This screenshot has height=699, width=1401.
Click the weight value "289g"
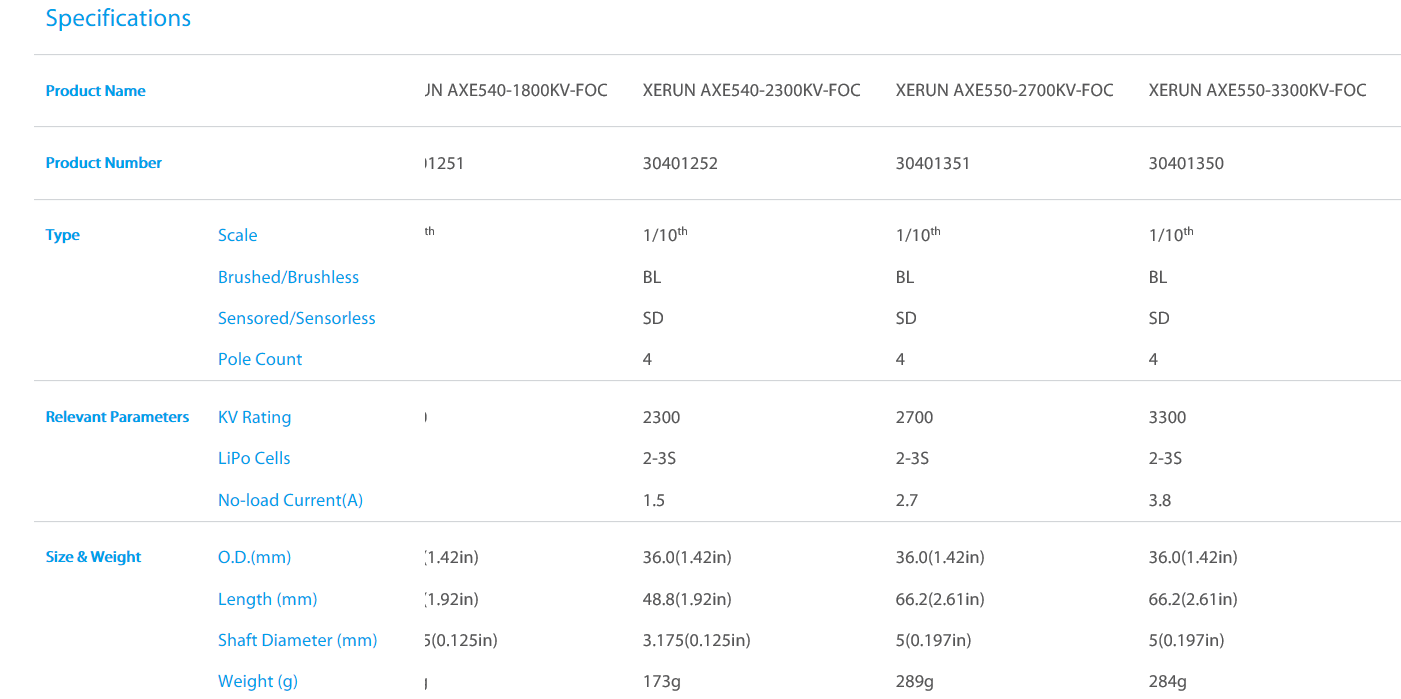(x=915, y=682)
